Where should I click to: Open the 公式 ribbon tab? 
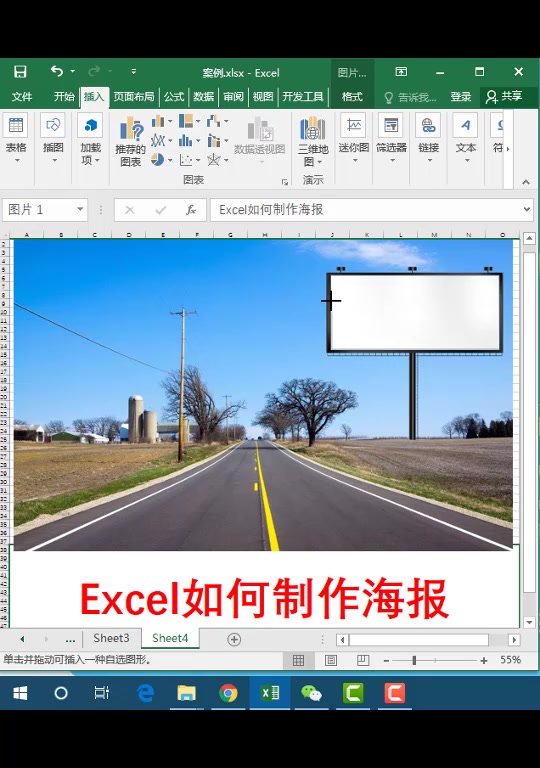pyautogui.click(x=174, y=96)
